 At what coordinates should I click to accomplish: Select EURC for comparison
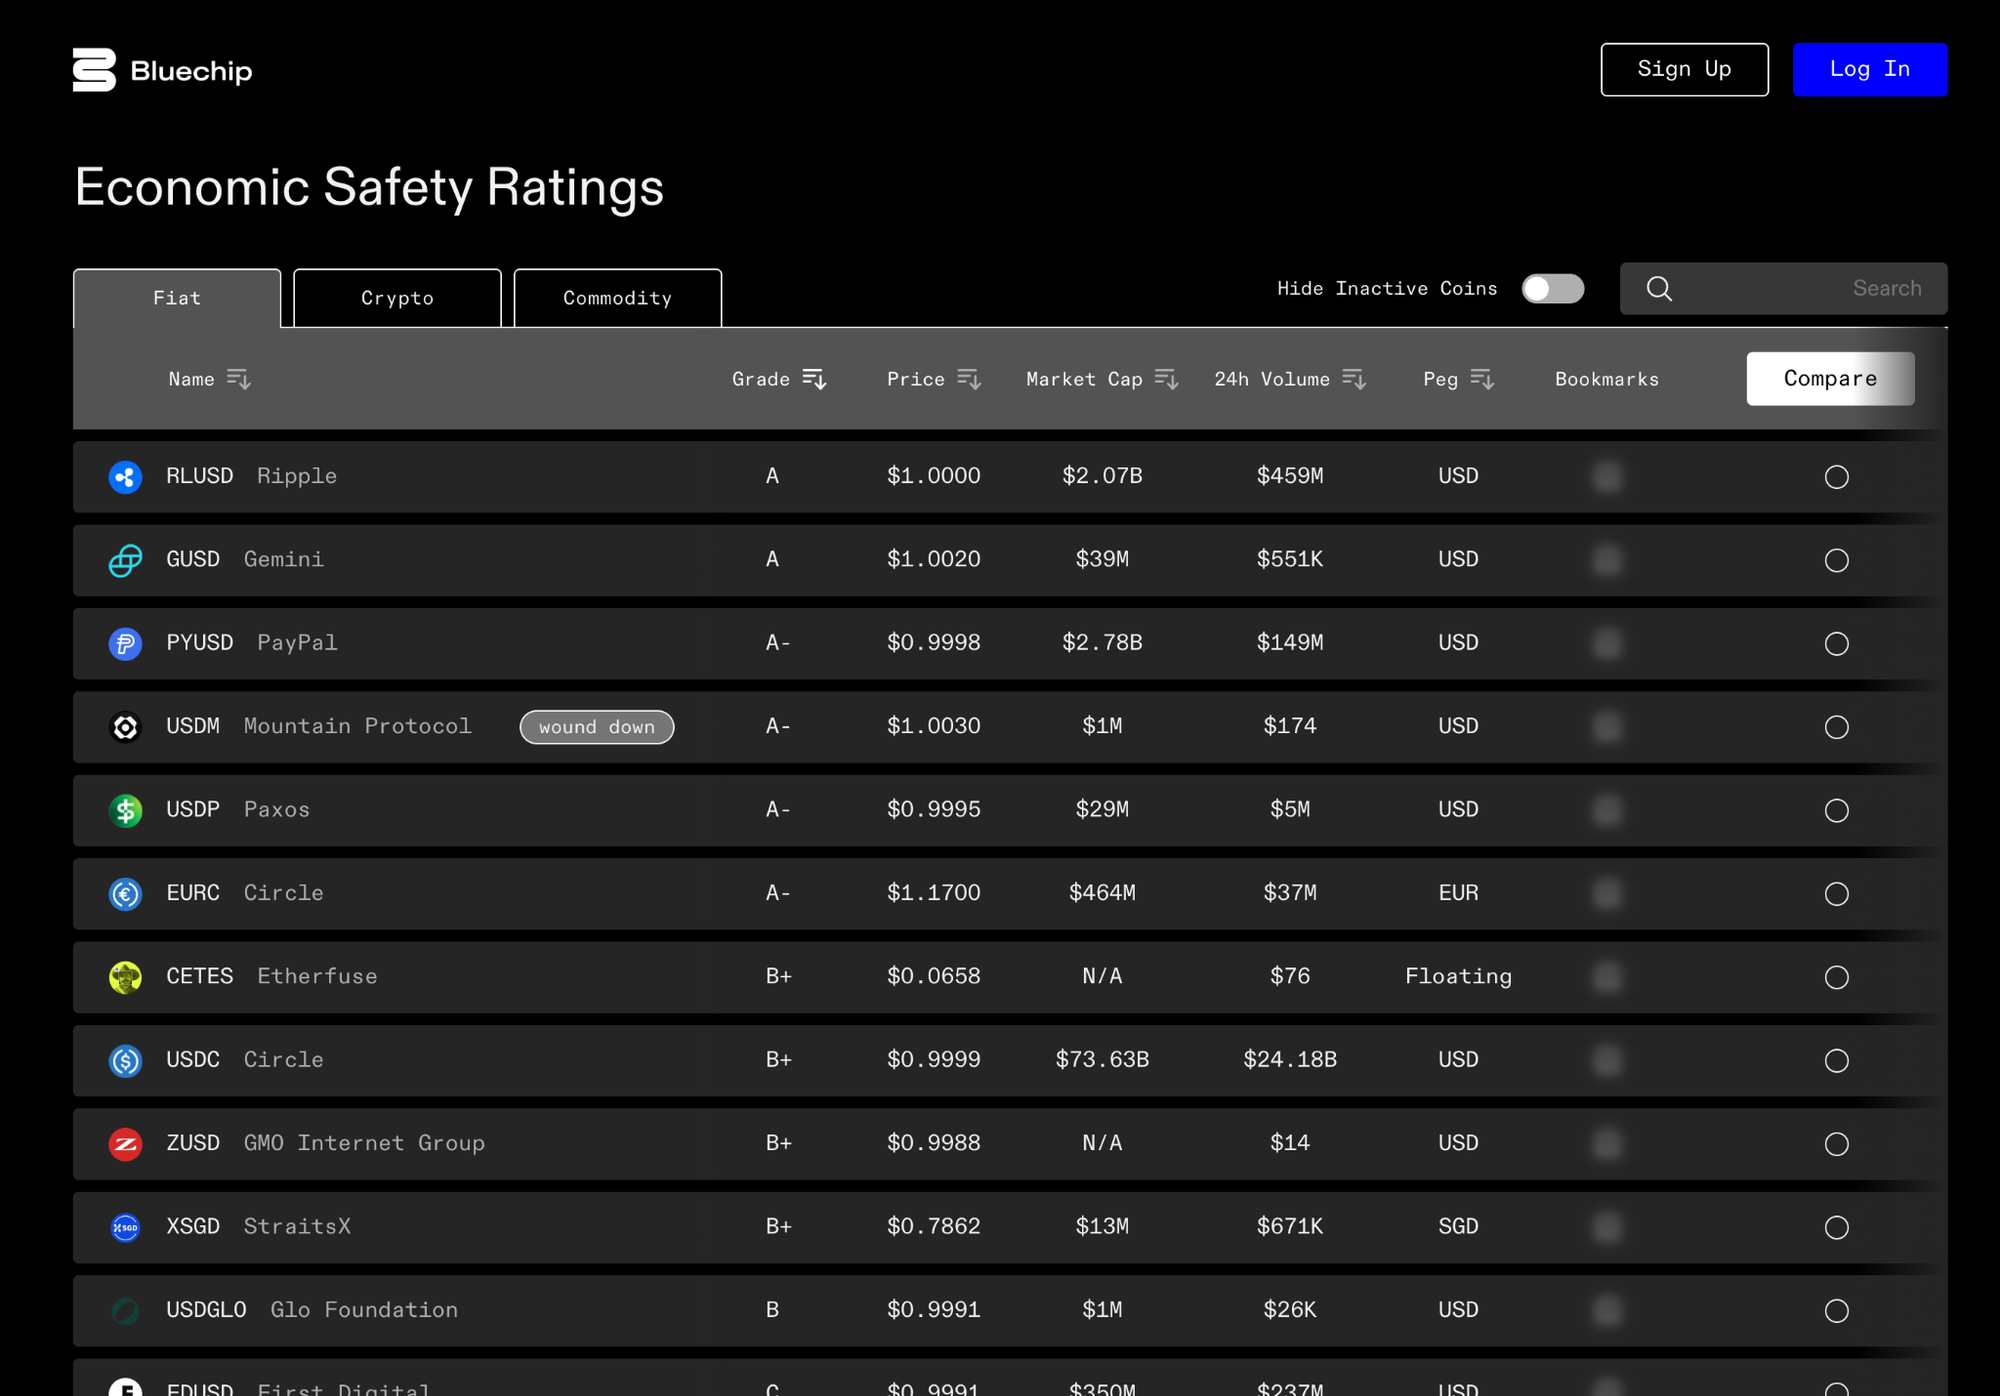pyautogui.click(x=1836, y=894)
